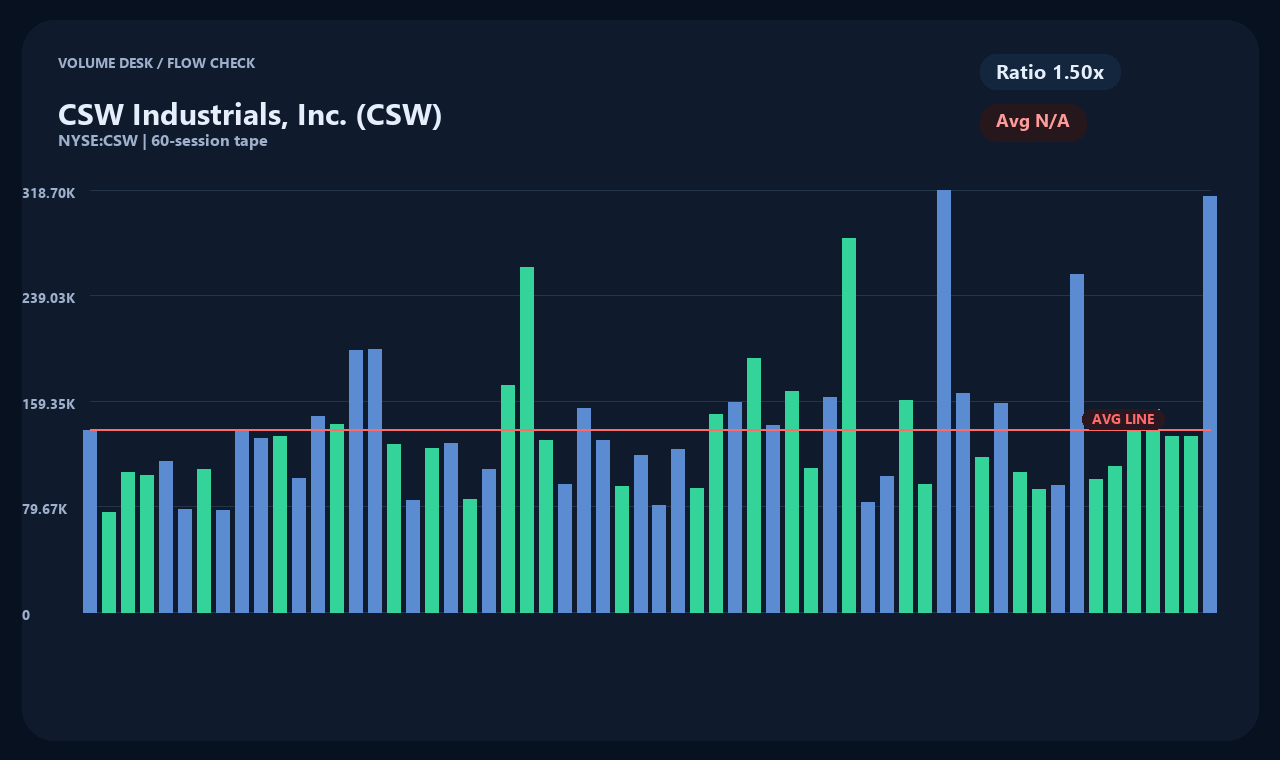Screen dimensions: 1280x760
Task: Click the CSW Industries, Inc. (CSW) title
Action: 250,115
